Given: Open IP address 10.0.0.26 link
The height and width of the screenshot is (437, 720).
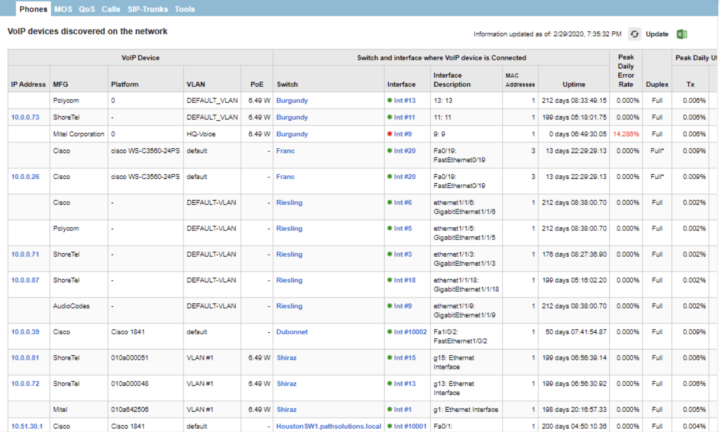Looking at the screenshot, I should click(25, 177).
